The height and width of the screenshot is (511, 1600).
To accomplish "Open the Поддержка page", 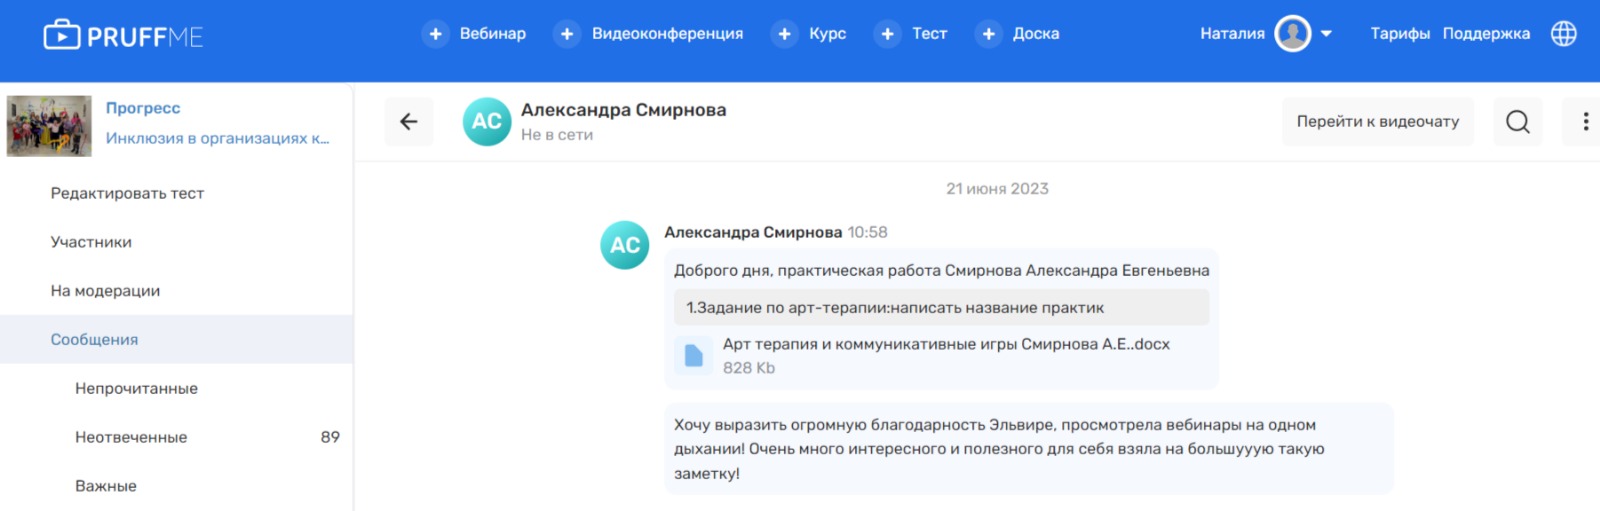I will click(x=1486, y=34).
